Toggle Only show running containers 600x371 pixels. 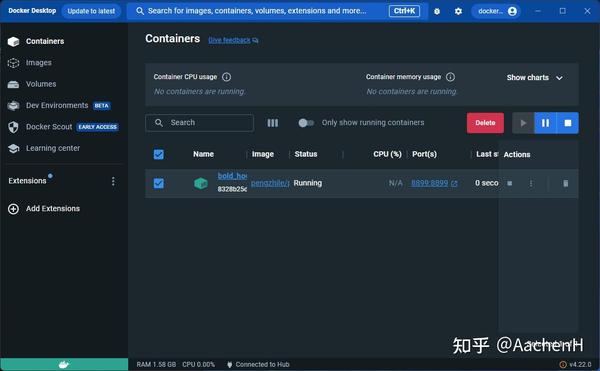point(306,123)
